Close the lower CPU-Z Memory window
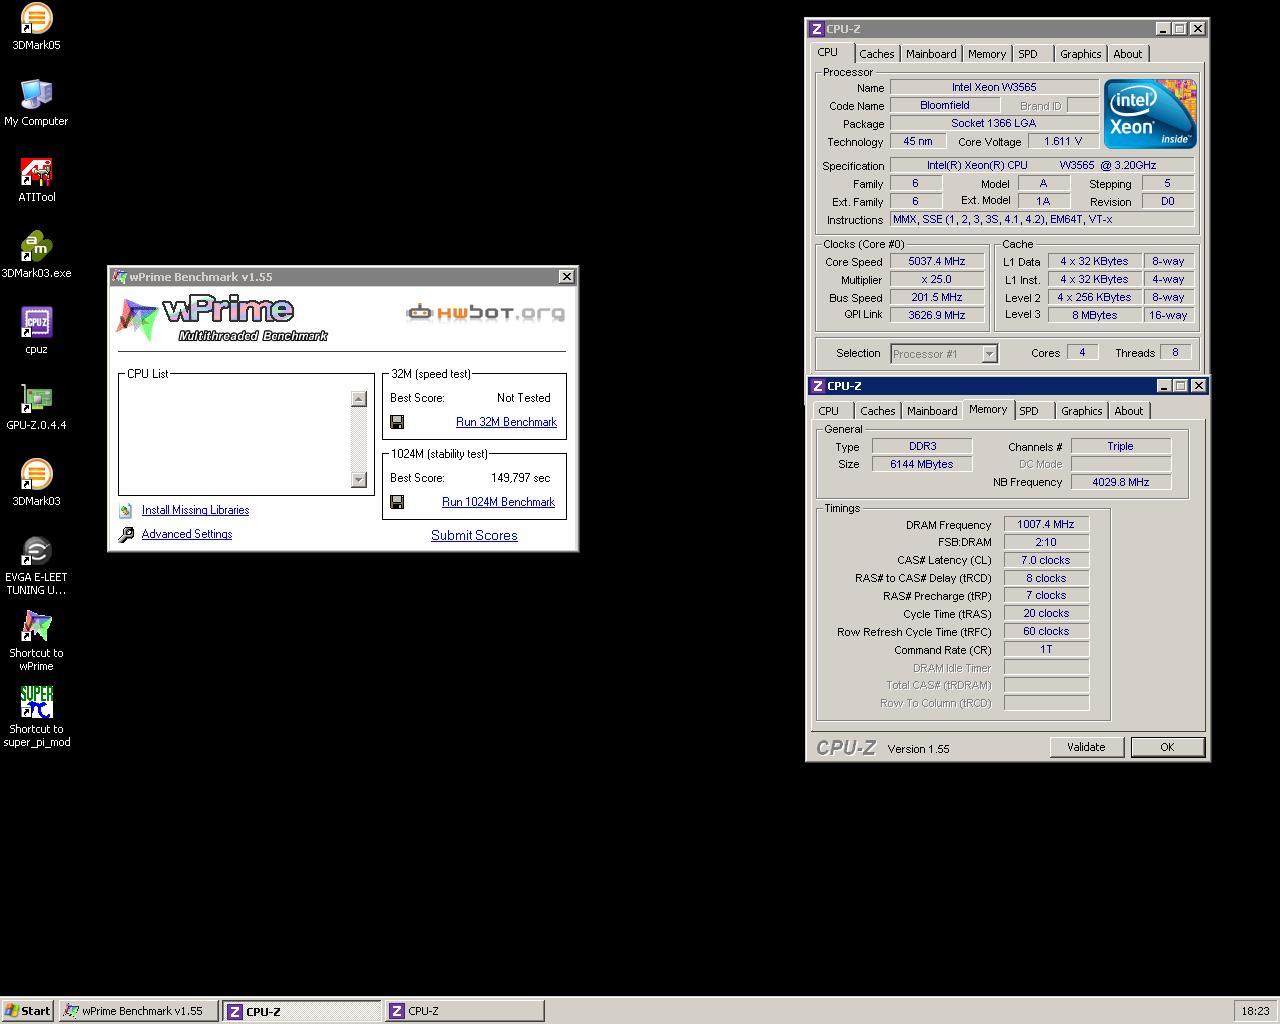This screenshot has height=1024, width=1280. click(1199, 386)
